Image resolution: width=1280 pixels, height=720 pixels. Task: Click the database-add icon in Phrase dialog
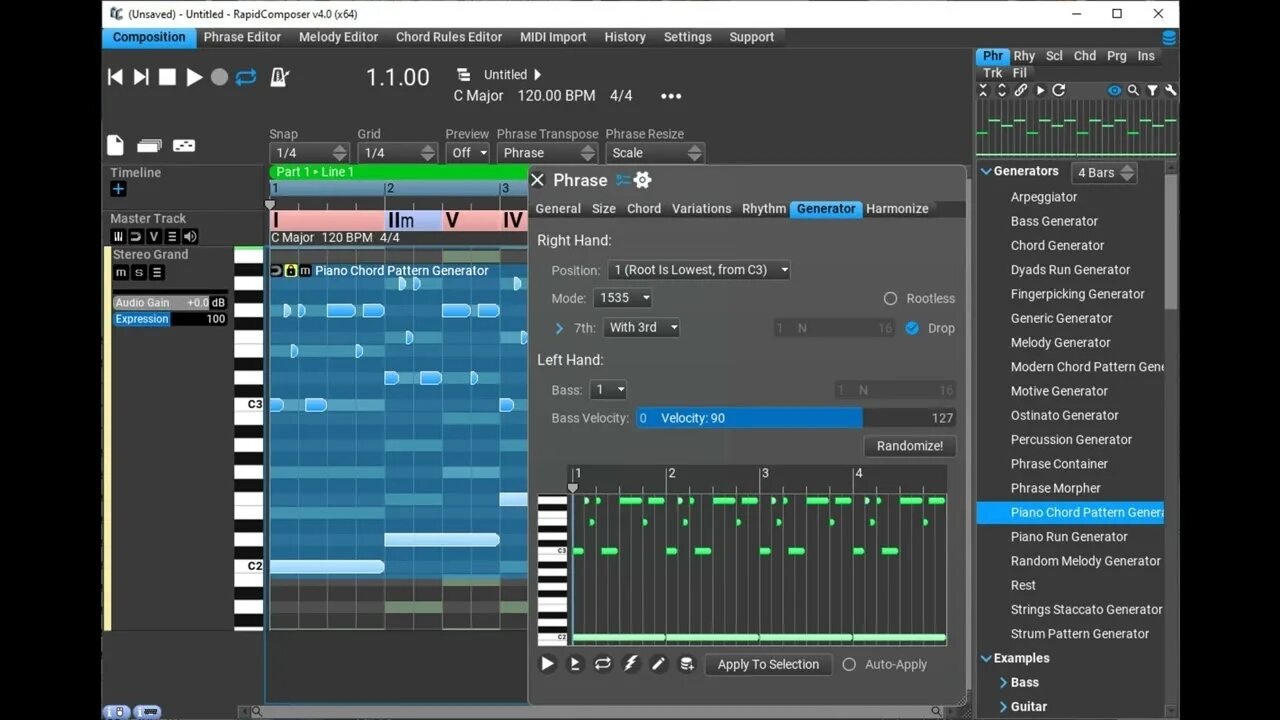pos(687,664)
